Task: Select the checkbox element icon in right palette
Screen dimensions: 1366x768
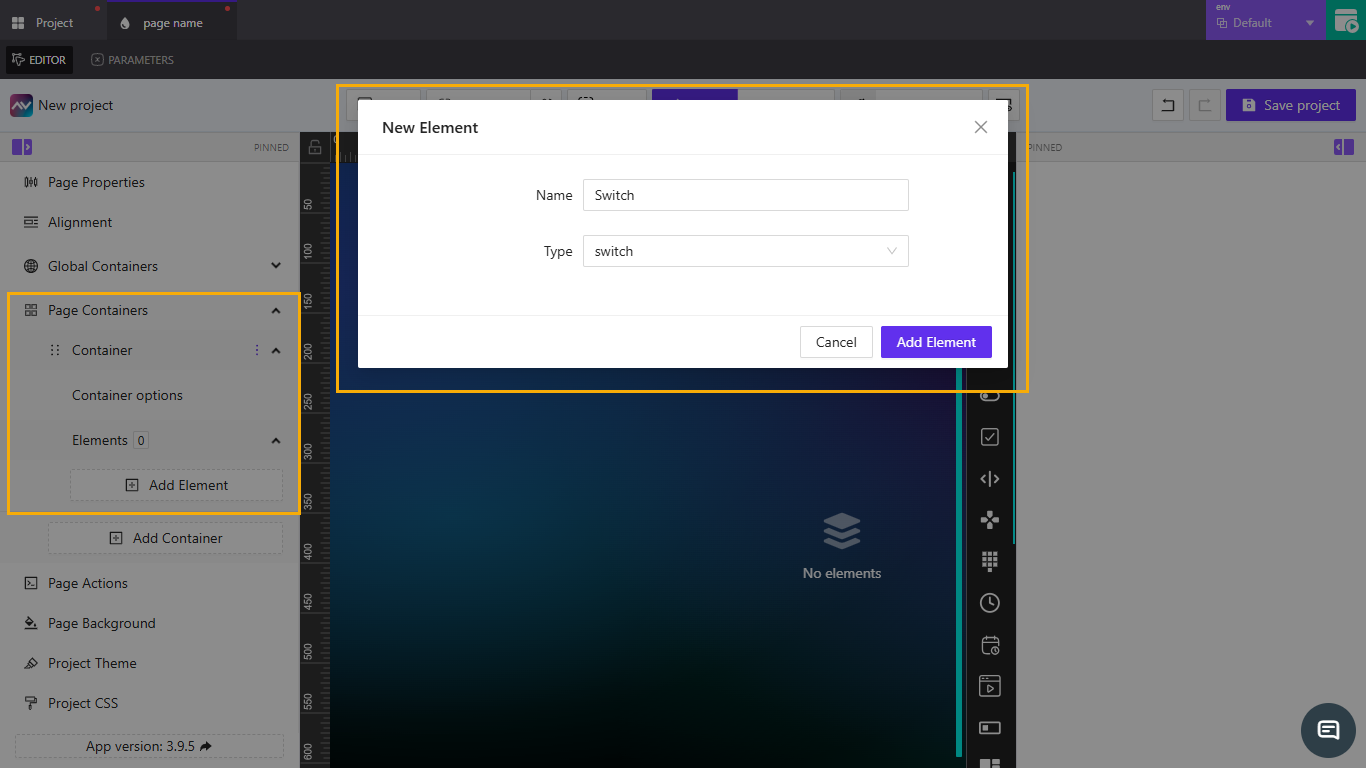Action: click(989, 436)
